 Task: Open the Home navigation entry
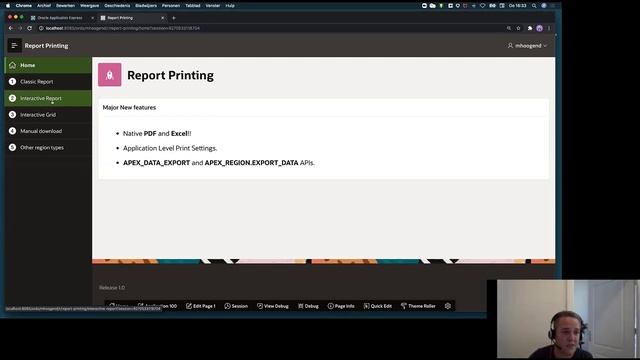pos(48,65)
